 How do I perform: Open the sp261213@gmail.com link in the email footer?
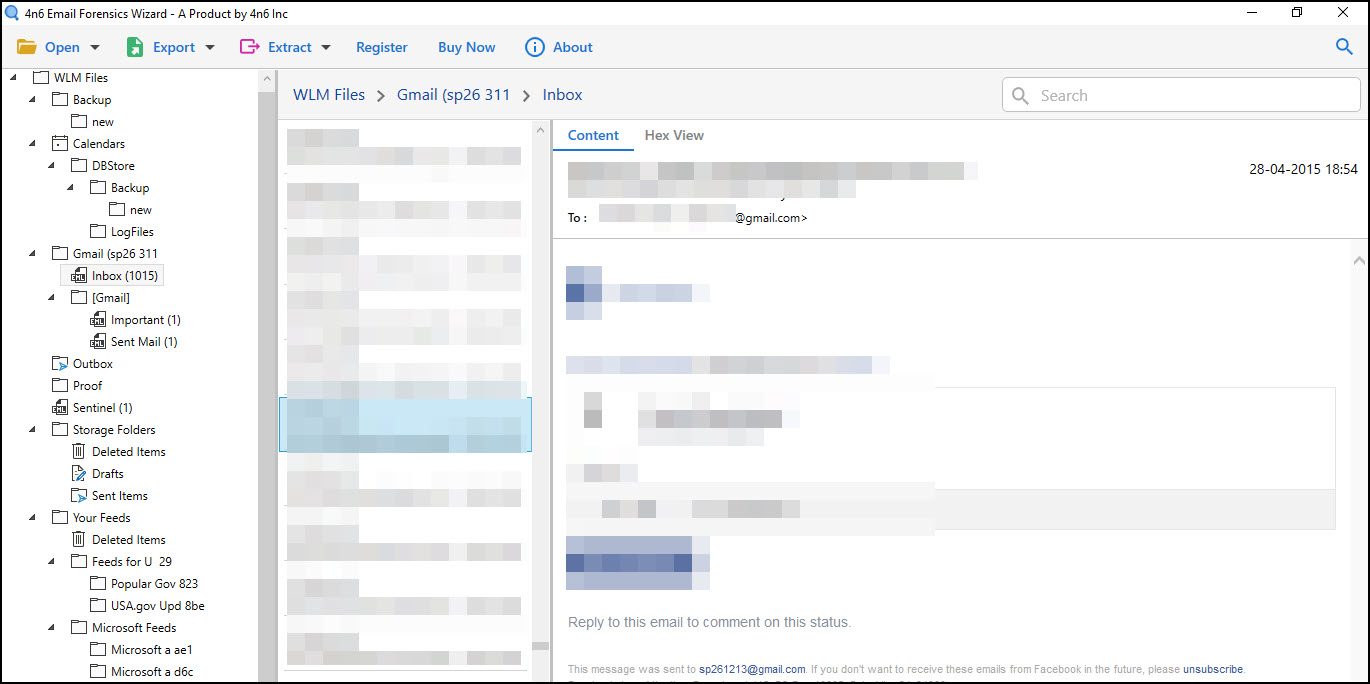point(752,669)
